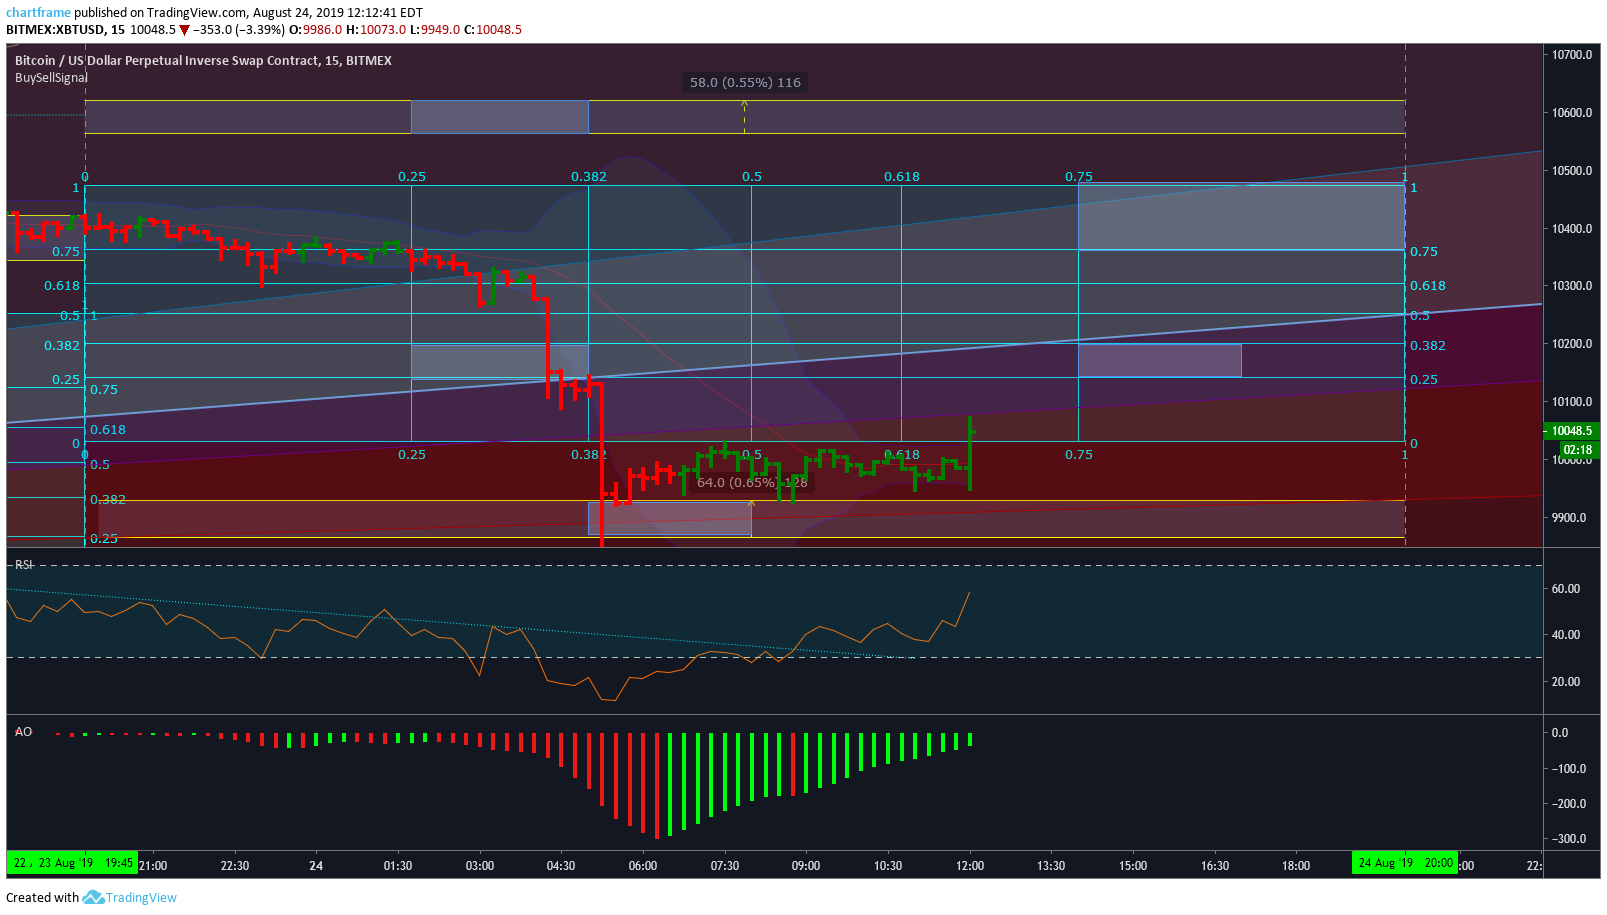Click the H:10073.0 high value
The width and height of the screenshot is (1607, 915).
click(376, 30)
